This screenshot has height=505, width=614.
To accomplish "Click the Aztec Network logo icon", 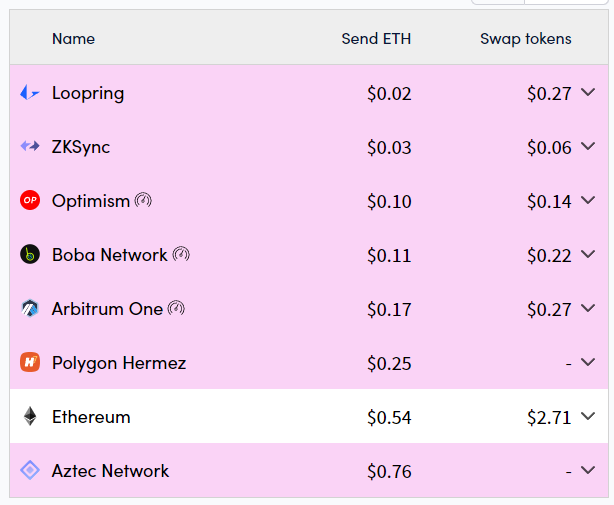I will (30, 471).
